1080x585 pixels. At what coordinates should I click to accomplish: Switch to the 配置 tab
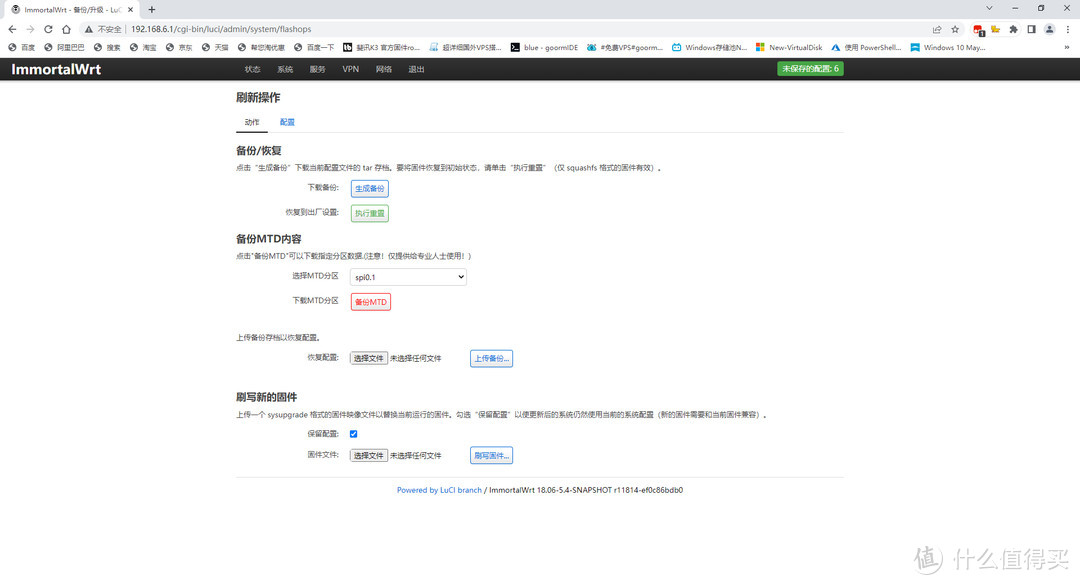pyautogui.click(x=287, y=122)
